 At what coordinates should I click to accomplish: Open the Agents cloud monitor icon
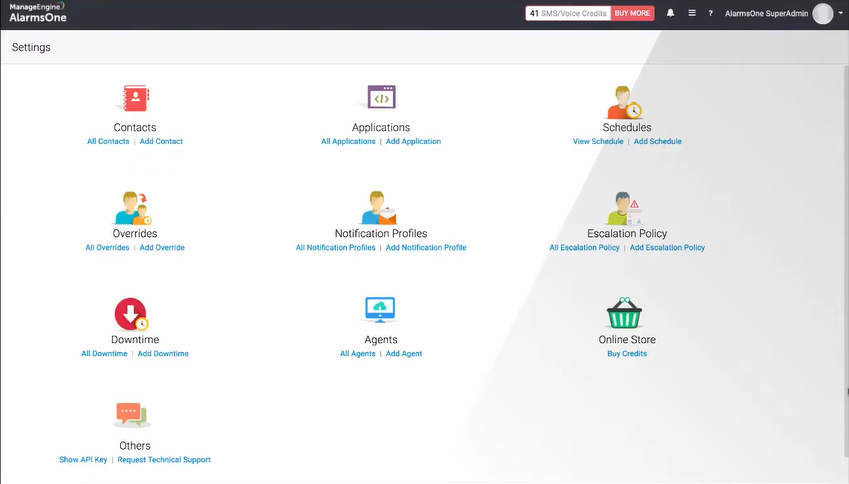(x=380, y=310)
